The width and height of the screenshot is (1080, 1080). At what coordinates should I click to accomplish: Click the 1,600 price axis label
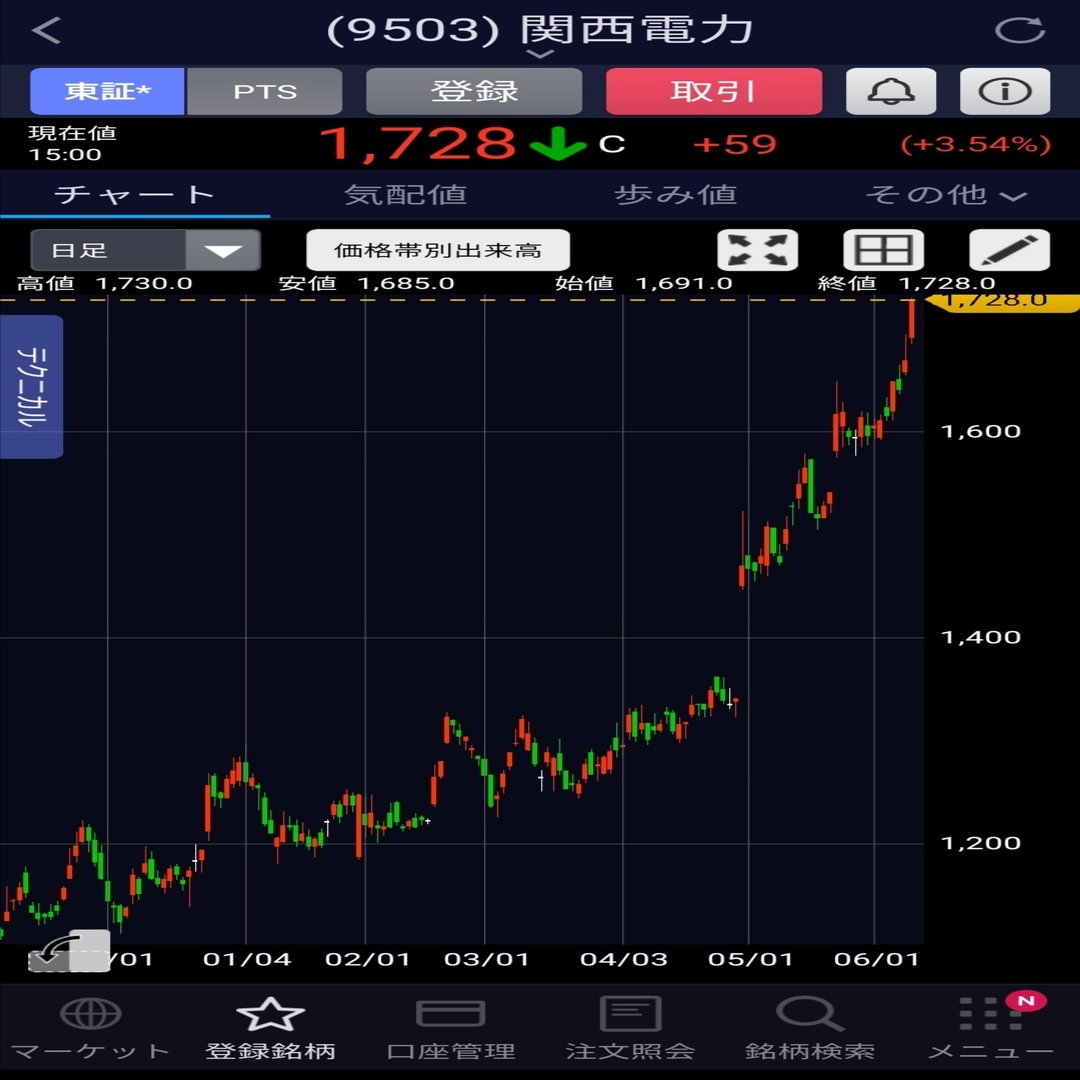point(980,431)
